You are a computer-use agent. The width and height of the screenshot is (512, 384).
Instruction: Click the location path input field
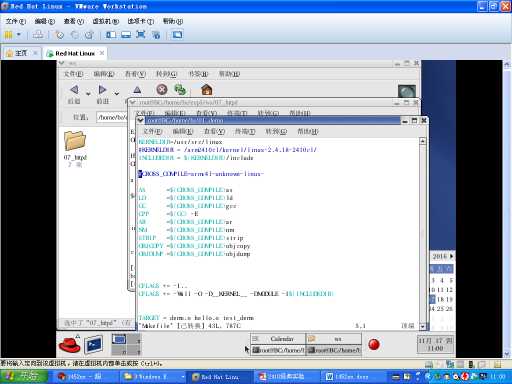tap(112, 117)
